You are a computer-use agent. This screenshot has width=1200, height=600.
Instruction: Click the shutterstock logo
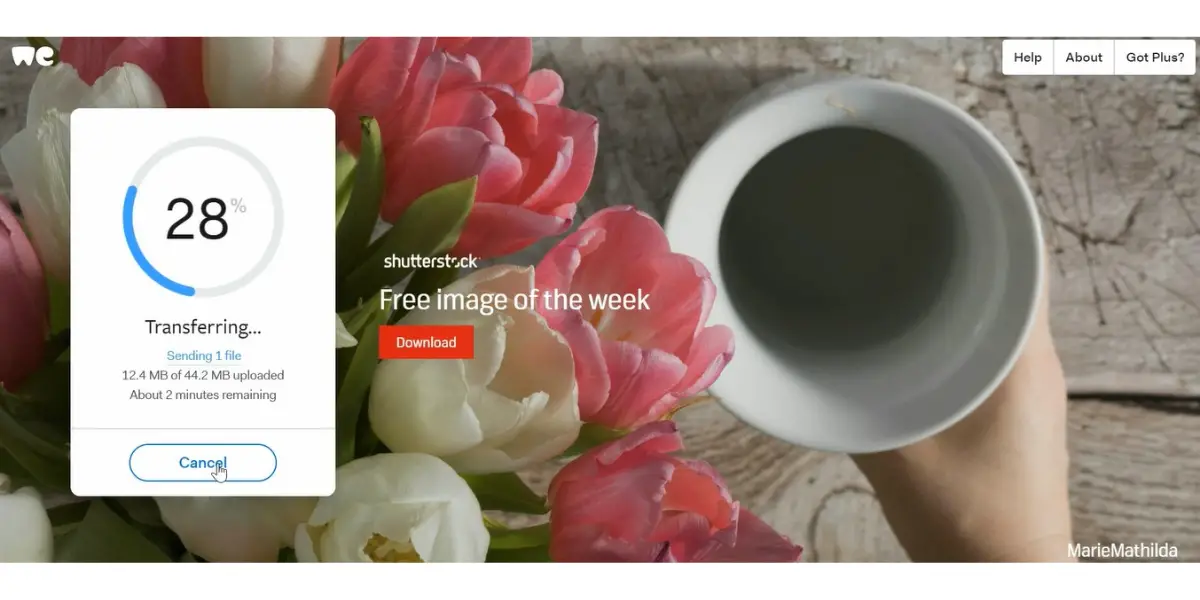pyautogui.click(x=432, y=261)
